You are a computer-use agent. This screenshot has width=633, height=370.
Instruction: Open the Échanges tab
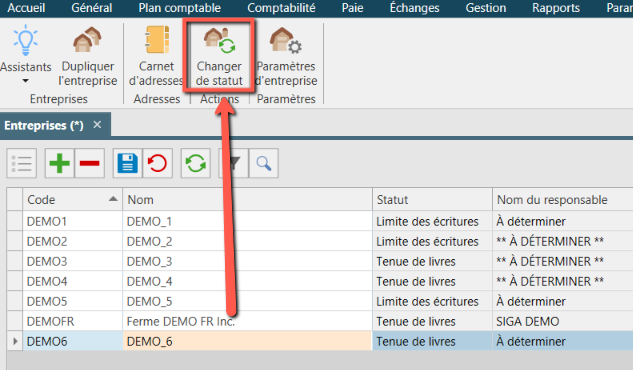tap(414, 8)
